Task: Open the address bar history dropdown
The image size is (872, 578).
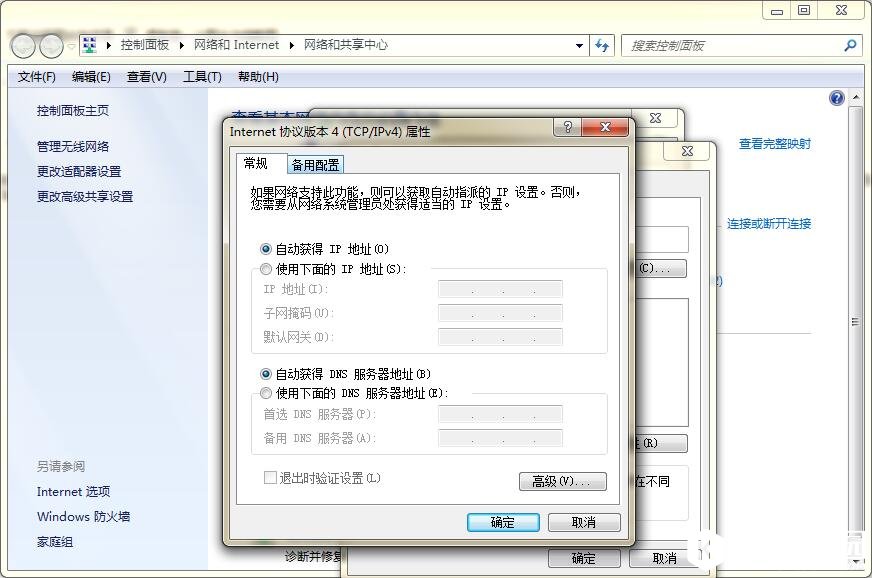Action: click(x=578, y=45)
